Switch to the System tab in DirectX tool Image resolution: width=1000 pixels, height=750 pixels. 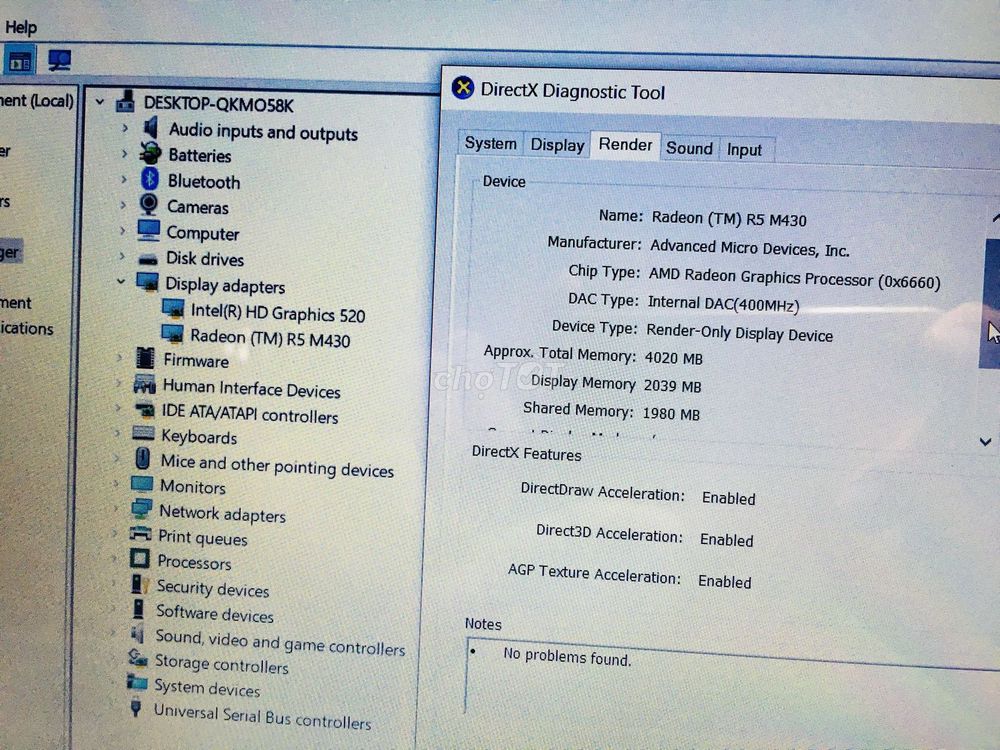[490, 142]
